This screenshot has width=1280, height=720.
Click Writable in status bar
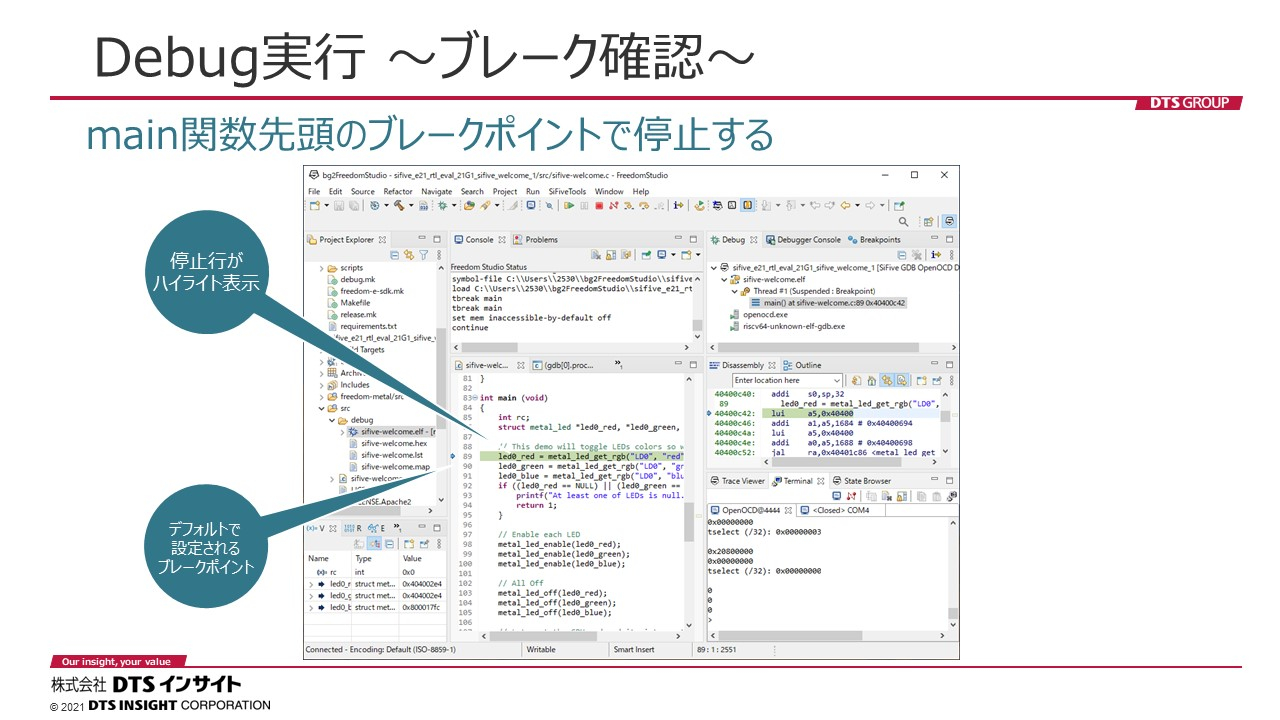(x=541, y=649)
